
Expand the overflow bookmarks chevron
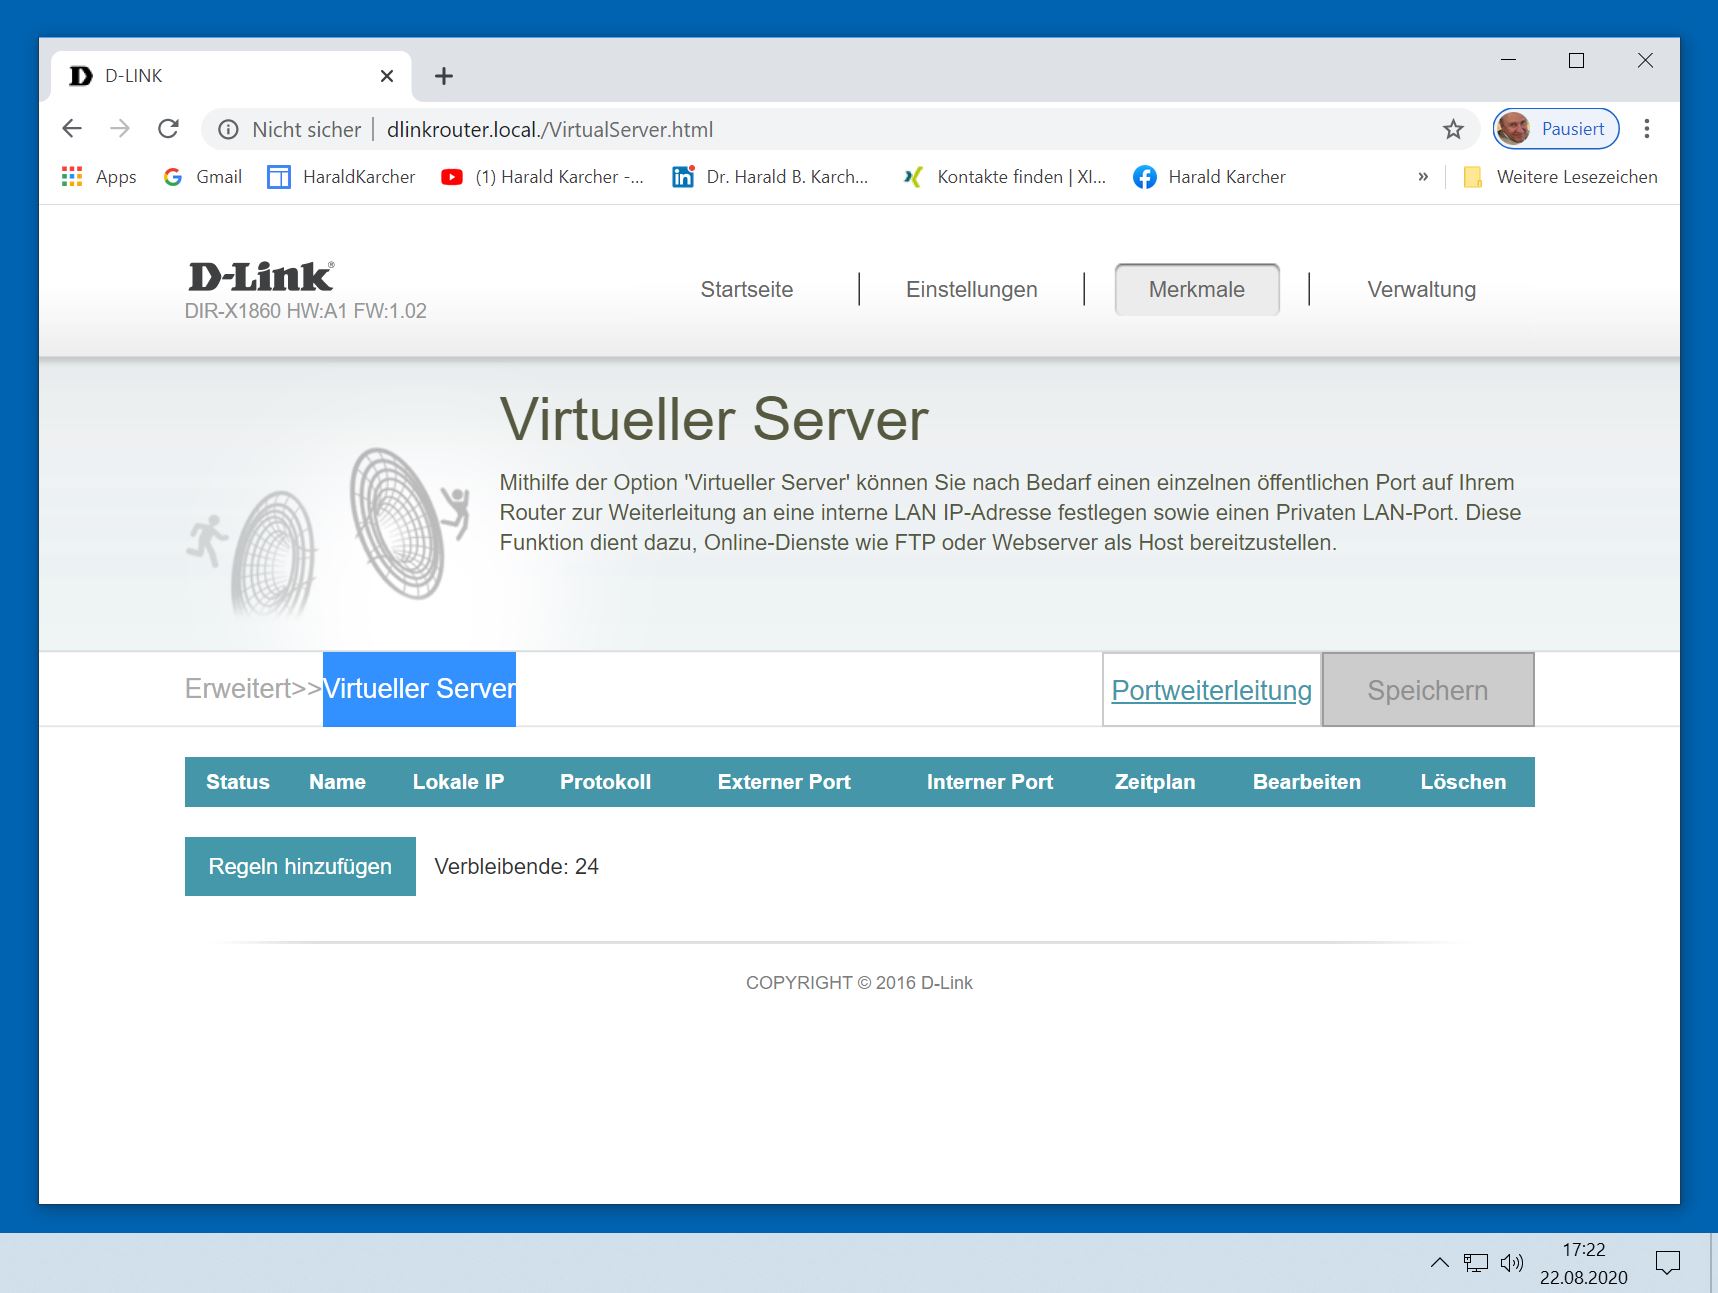[x=1423, y=177]
